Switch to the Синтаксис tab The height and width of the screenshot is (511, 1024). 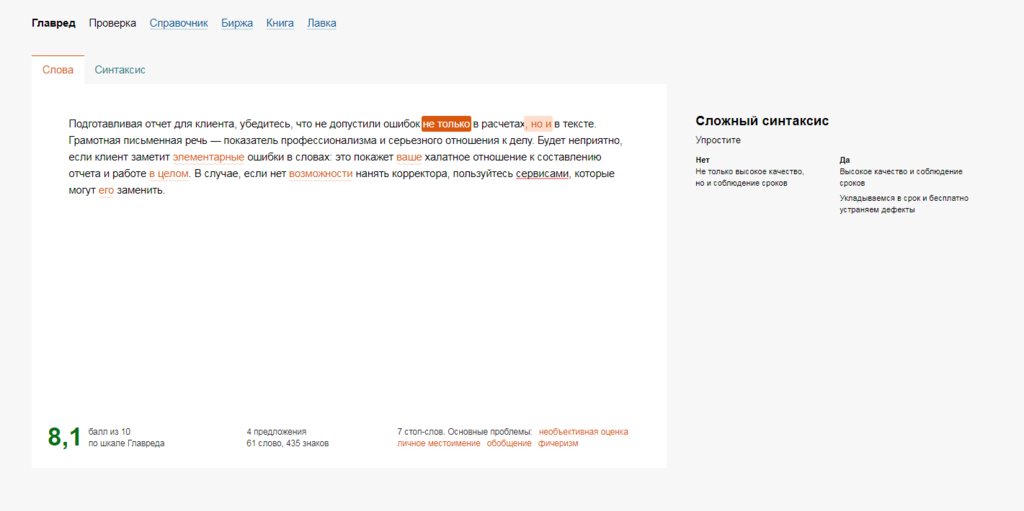120,70
